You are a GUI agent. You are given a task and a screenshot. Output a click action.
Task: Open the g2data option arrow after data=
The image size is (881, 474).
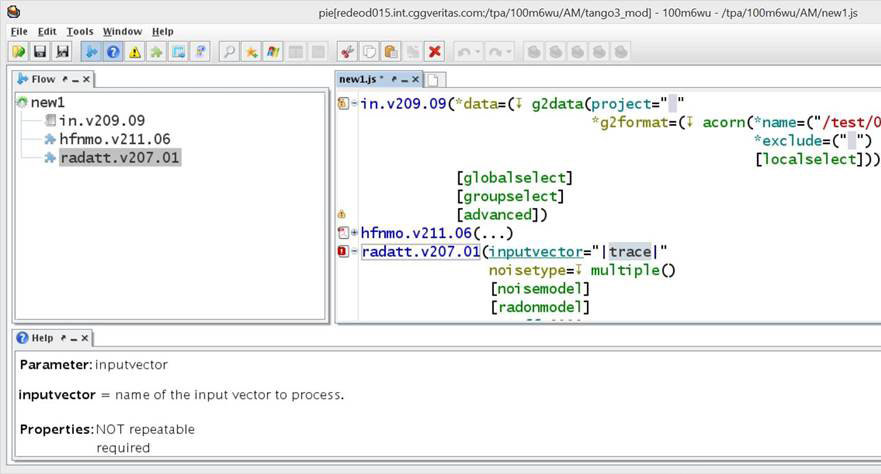click(x=519, y=103)
